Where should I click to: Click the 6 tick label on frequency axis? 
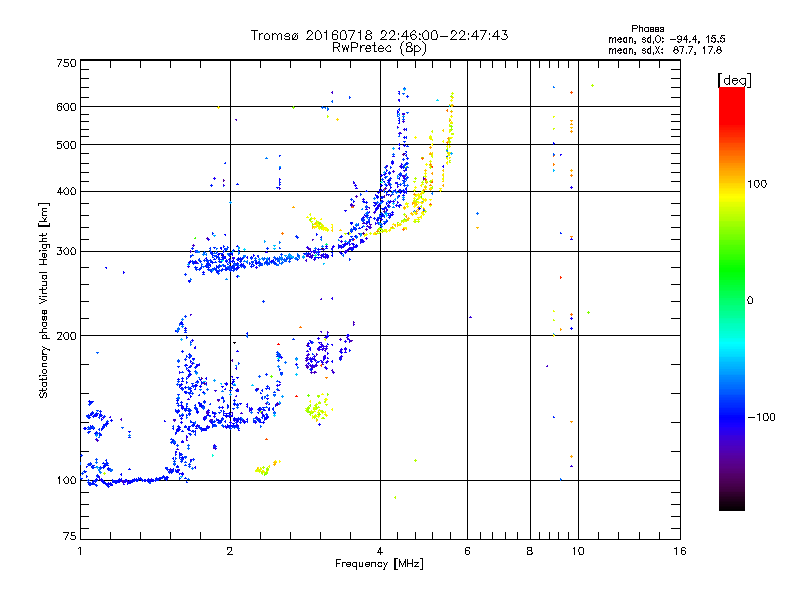[467, 551]
